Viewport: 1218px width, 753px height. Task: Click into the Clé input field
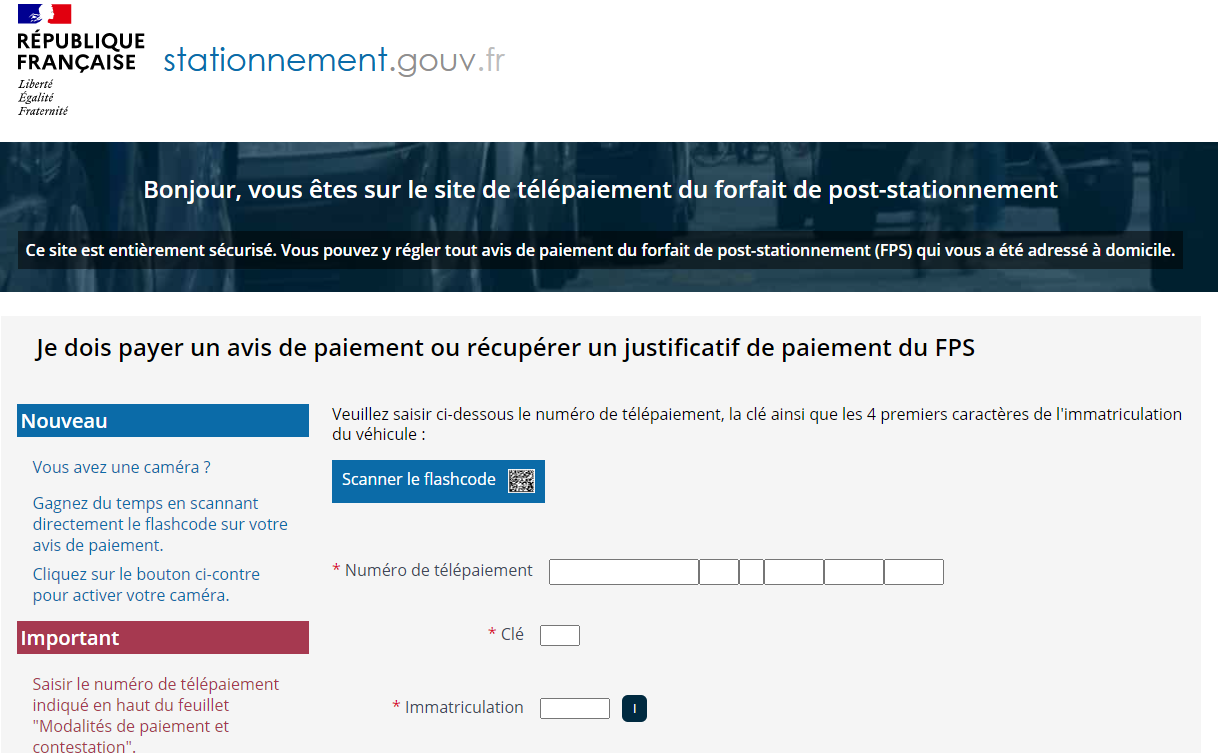pyautogui.click(x=560, y=635)
